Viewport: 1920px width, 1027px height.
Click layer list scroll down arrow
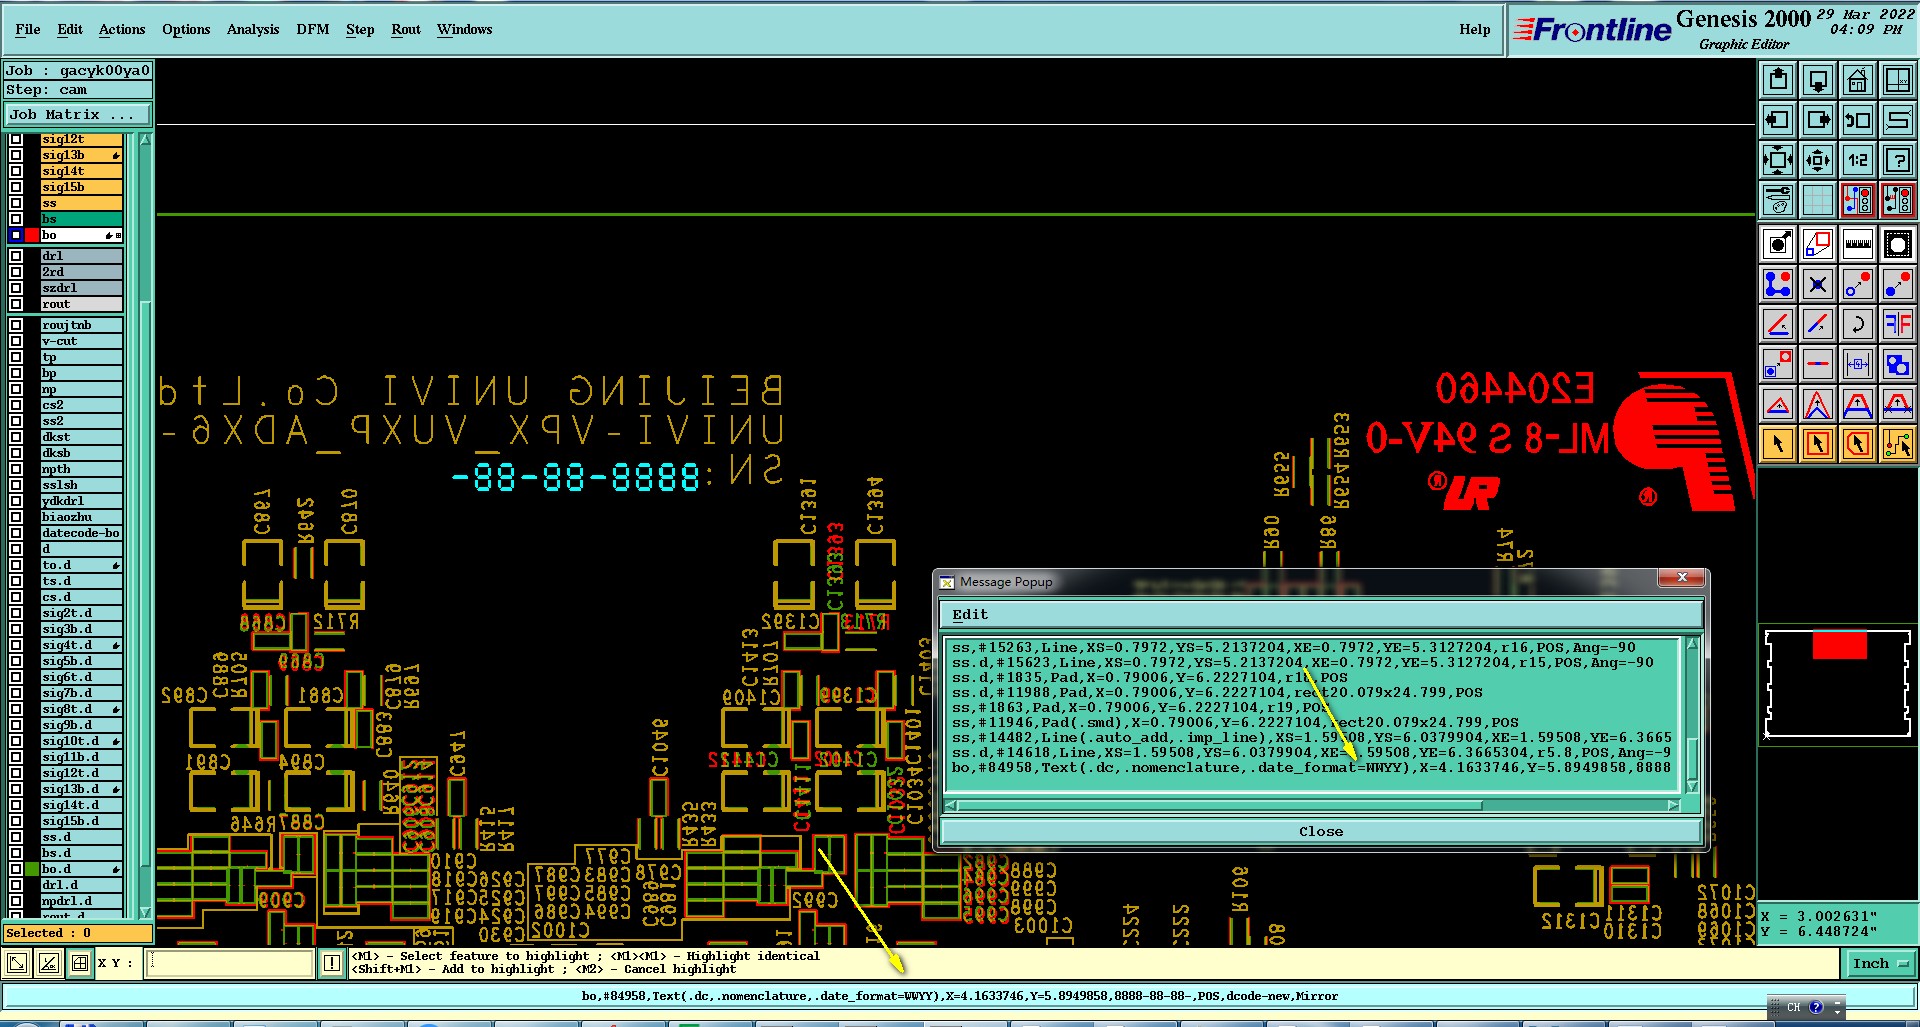(x=145, y=912)
